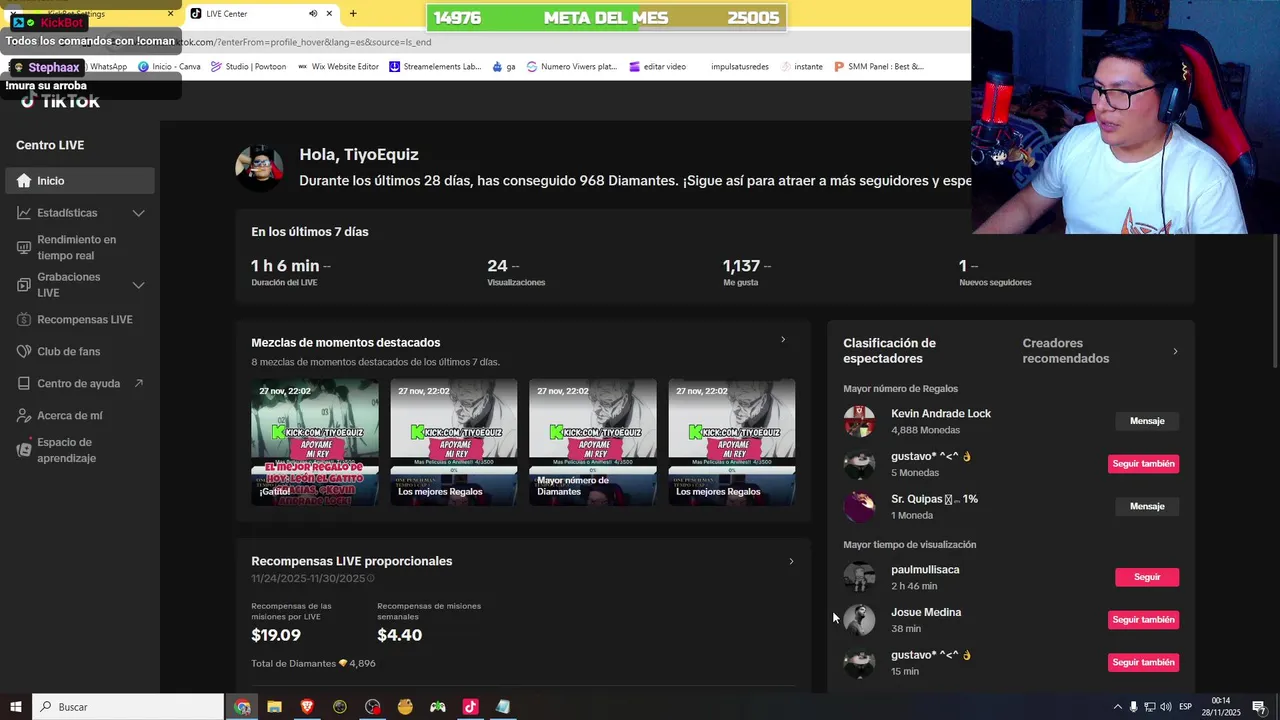Open the Mayor número de Diamantes clip
The height and width of the screenshot is (720, 1280).
(x=593, y=442)
